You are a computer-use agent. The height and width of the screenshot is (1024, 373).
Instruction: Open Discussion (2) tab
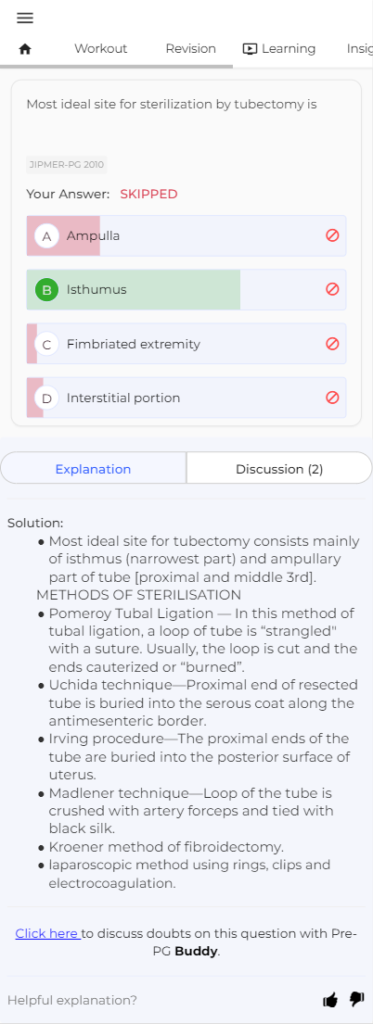tap(280, 469)
